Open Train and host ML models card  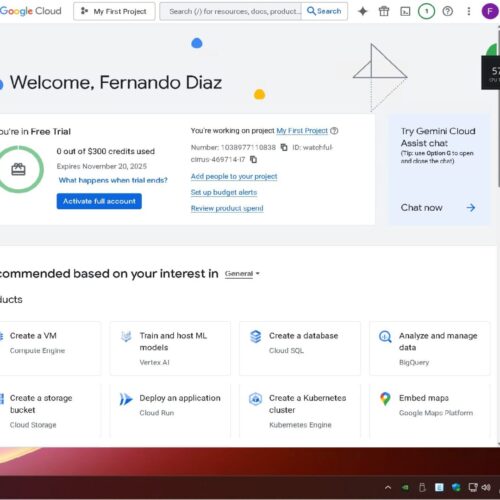(x=170, y=348)
